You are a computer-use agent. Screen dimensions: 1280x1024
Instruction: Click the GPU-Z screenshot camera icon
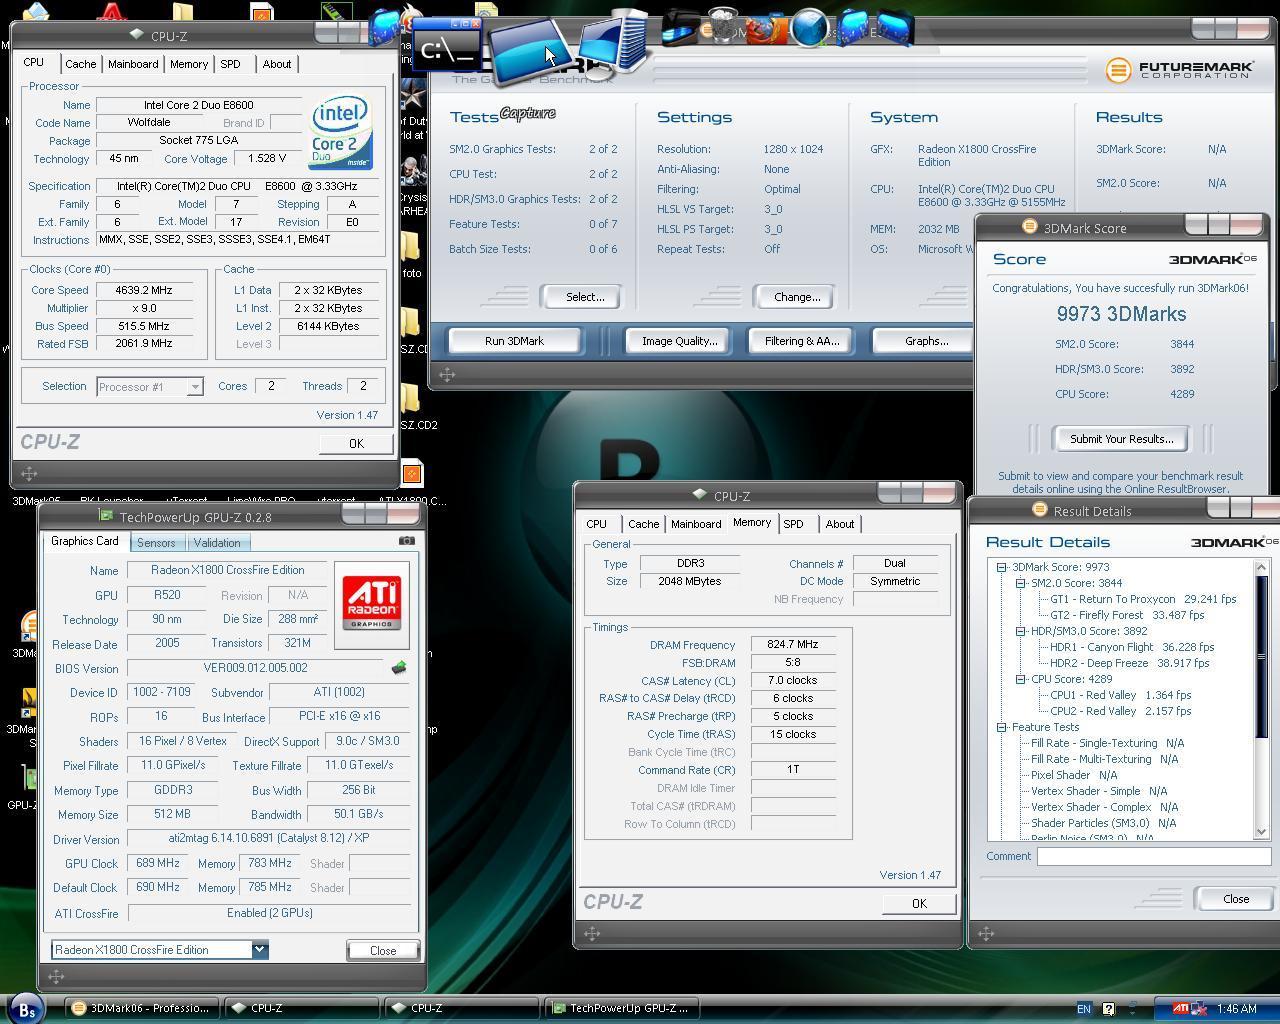pos(406,540)
